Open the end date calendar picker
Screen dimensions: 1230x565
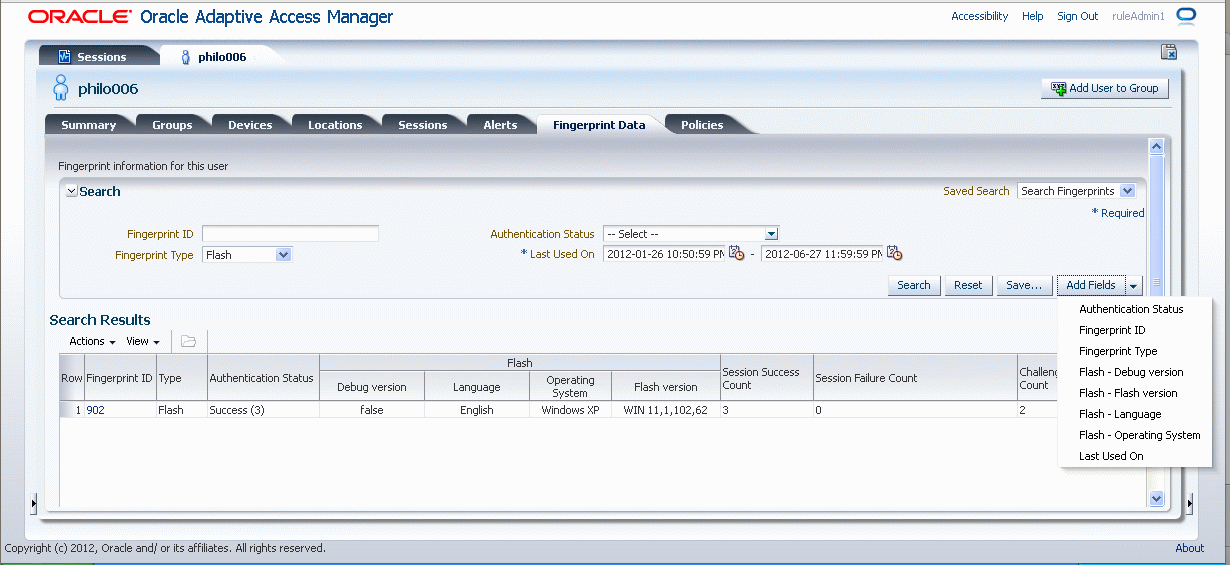[x=894, y=253]
